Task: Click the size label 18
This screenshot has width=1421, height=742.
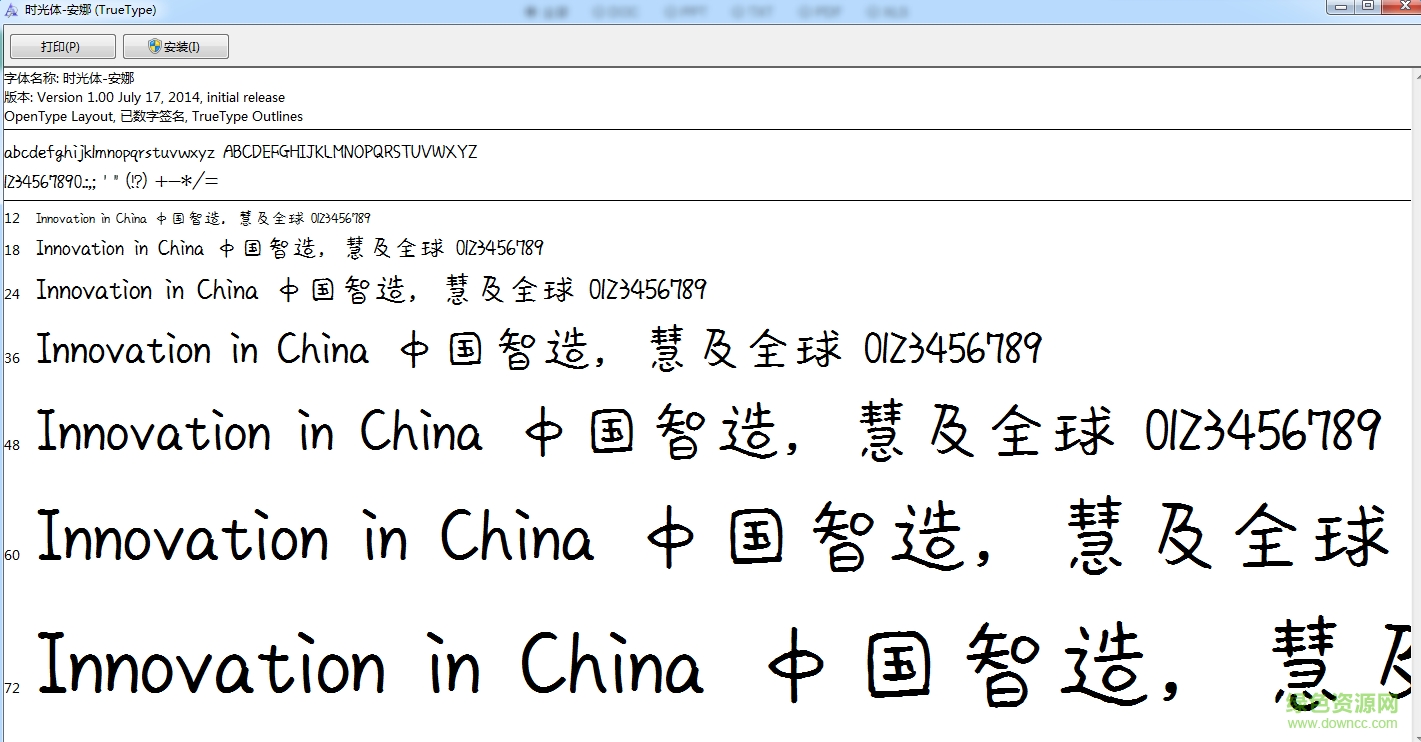Action: 12,250
